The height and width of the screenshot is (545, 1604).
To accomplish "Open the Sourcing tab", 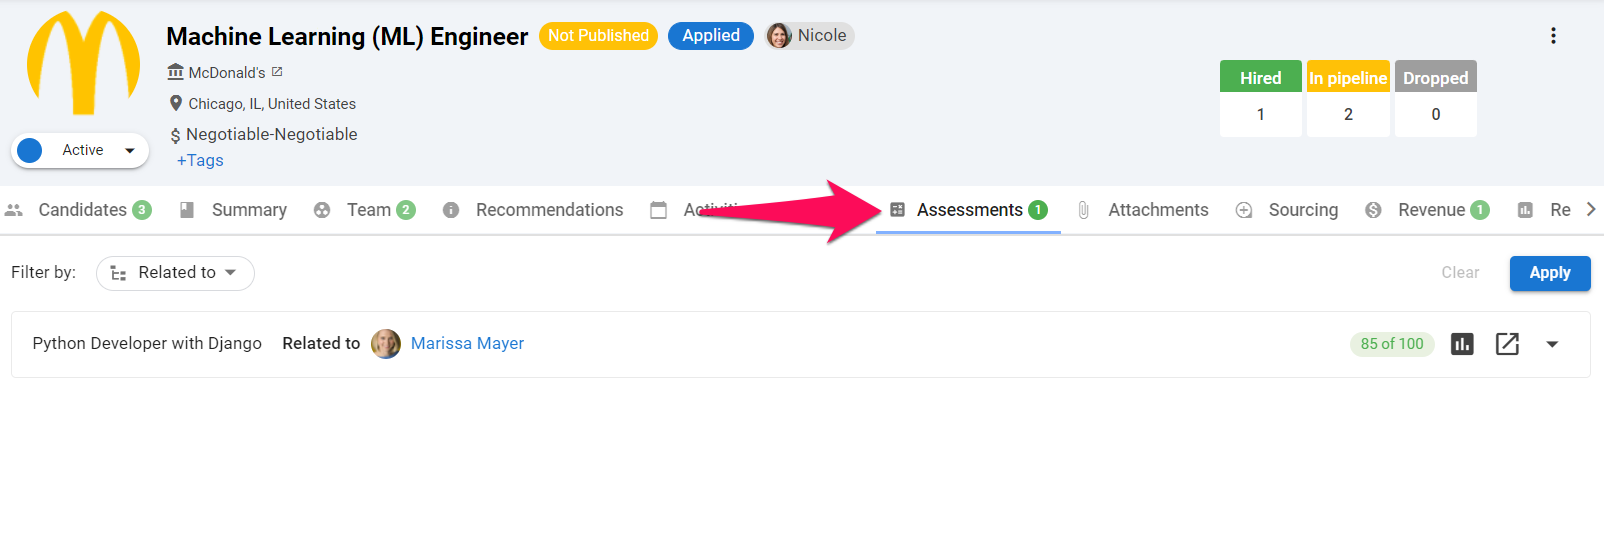I will click(1287, 210).
